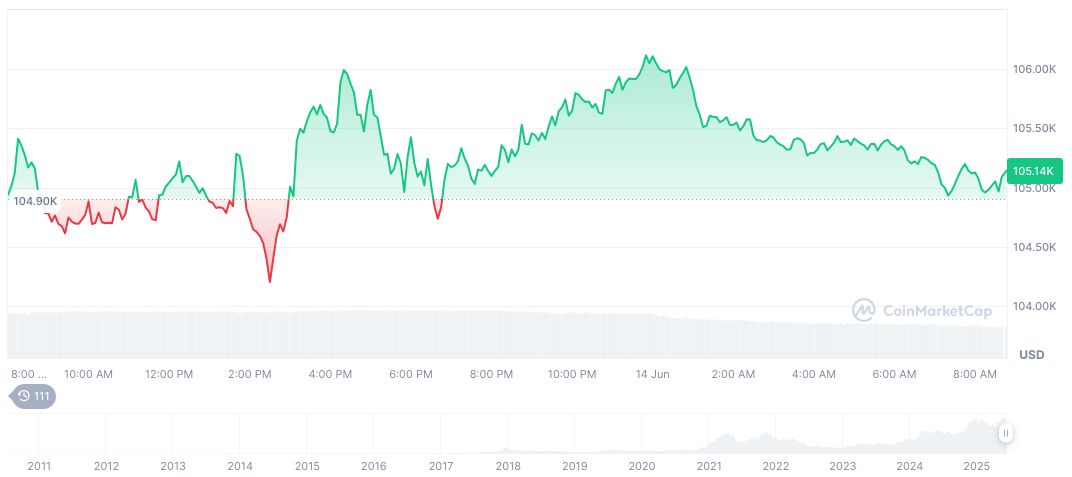Select 2020 on the year navigator

641,466
